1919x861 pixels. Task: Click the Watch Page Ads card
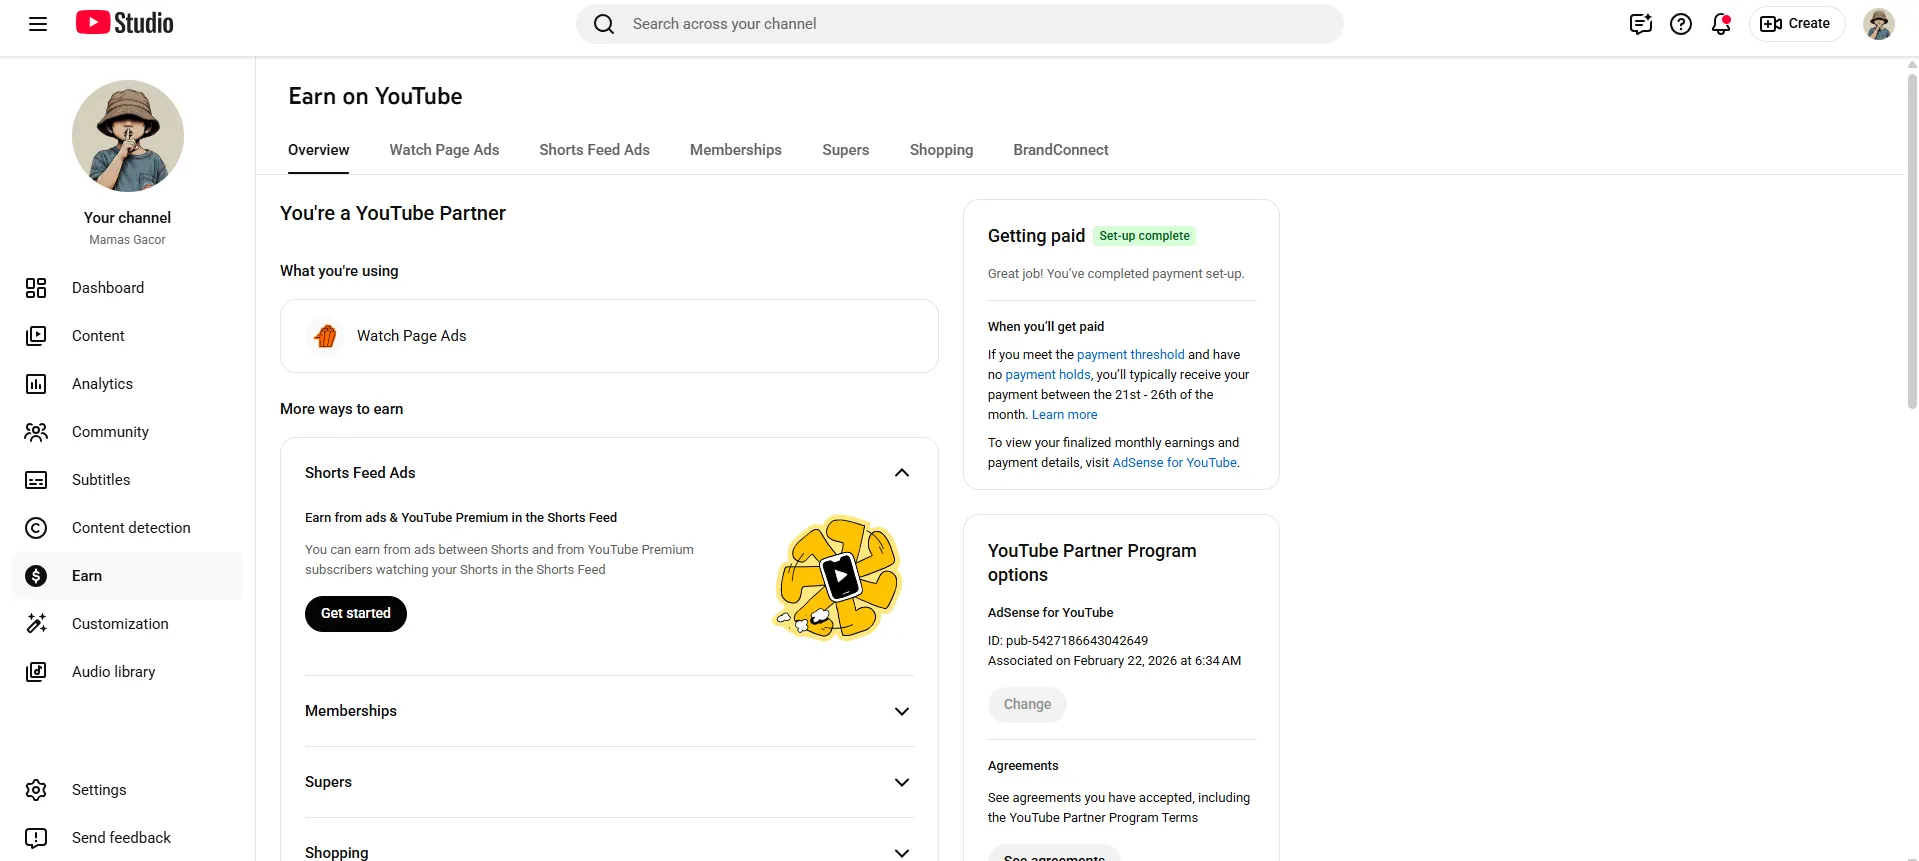(609, 336)
